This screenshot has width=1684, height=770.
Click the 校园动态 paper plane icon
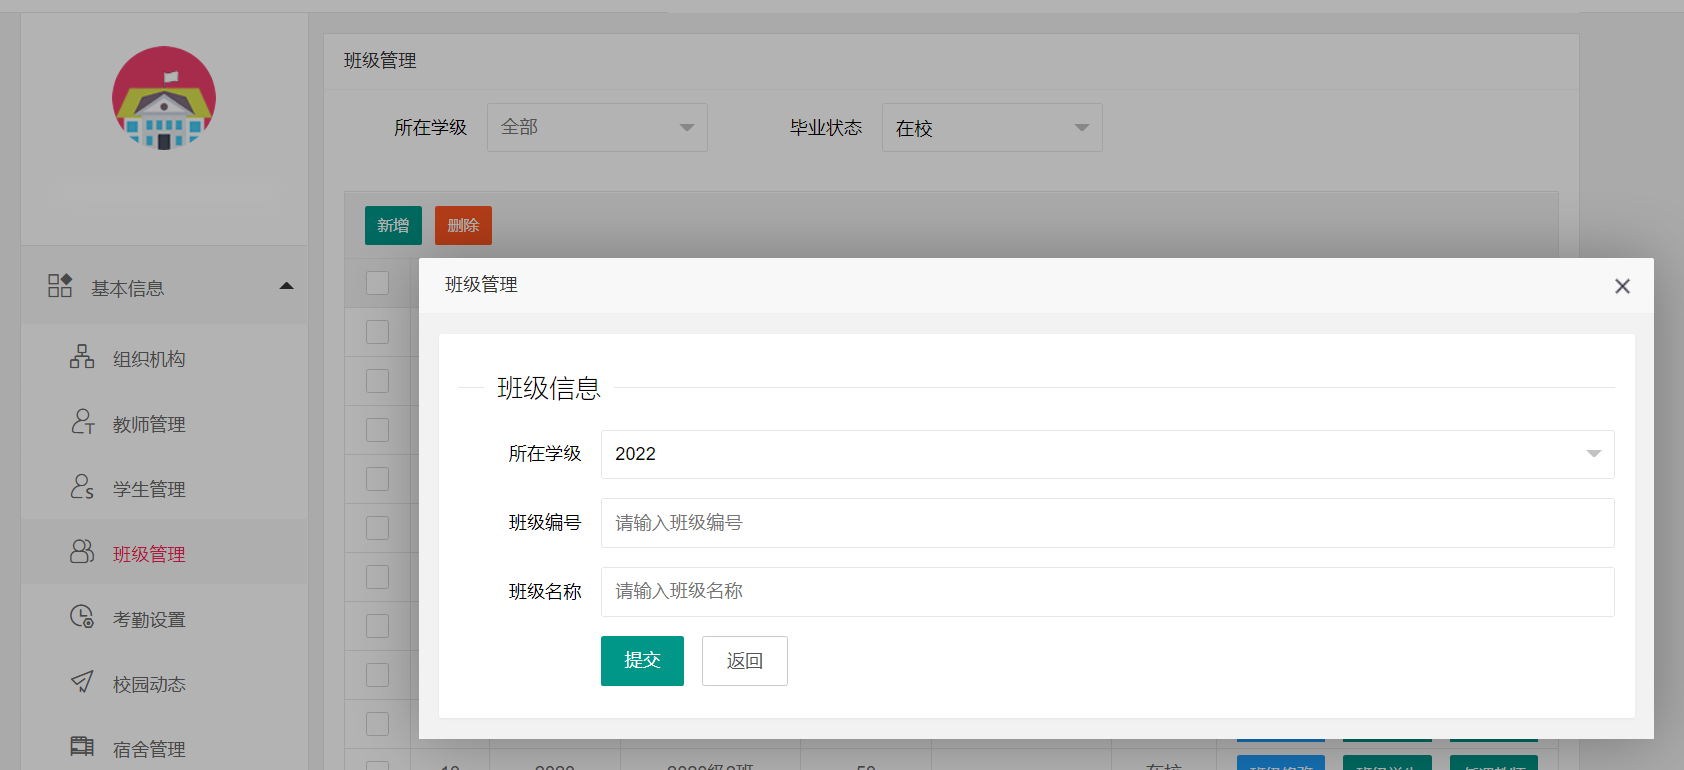click(x=82, y=682)
